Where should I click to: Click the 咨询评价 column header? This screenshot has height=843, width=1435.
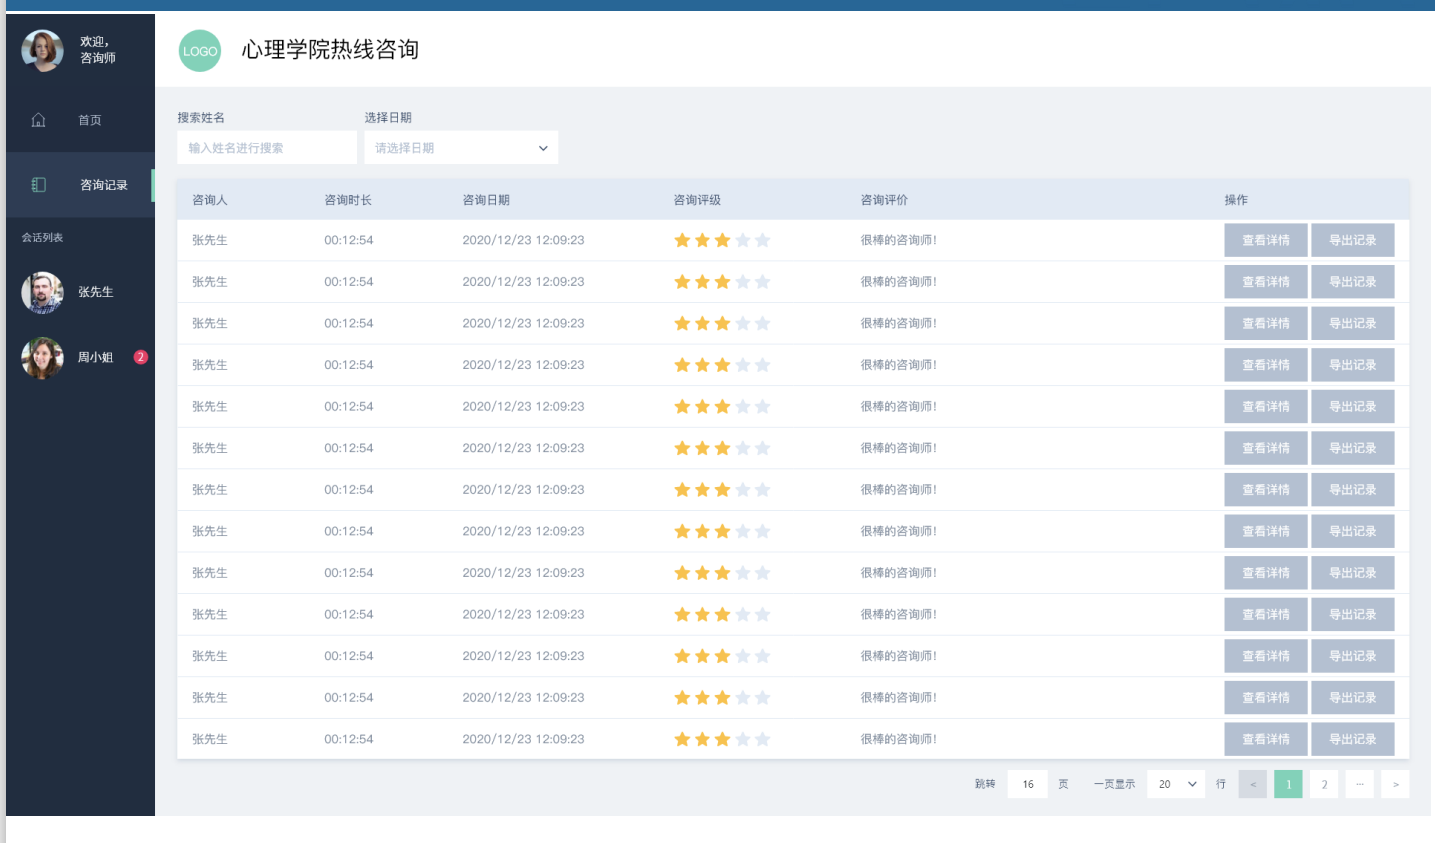[885, 200]
